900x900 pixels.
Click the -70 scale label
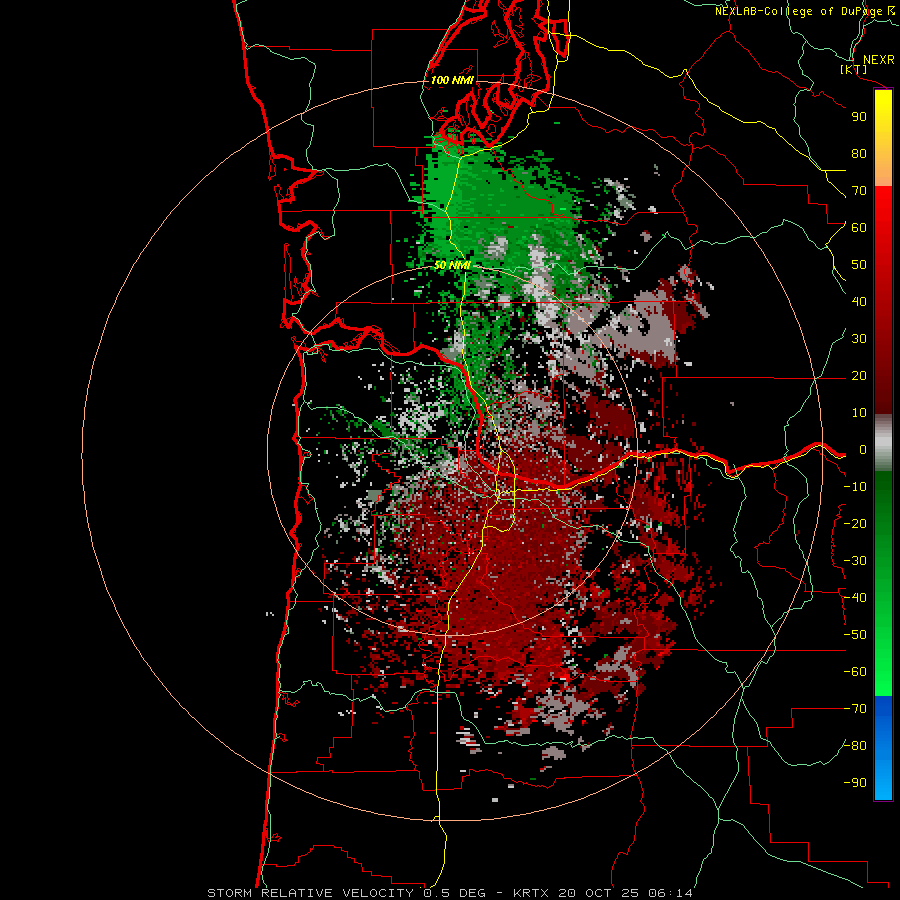(855, 709)
